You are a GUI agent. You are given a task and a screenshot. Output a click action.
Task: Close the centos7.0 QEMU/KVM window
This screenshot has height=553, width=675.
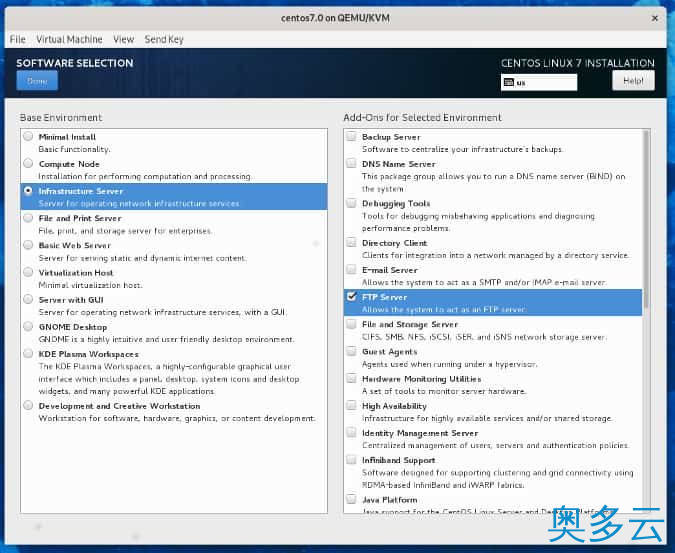click(655, 18)
